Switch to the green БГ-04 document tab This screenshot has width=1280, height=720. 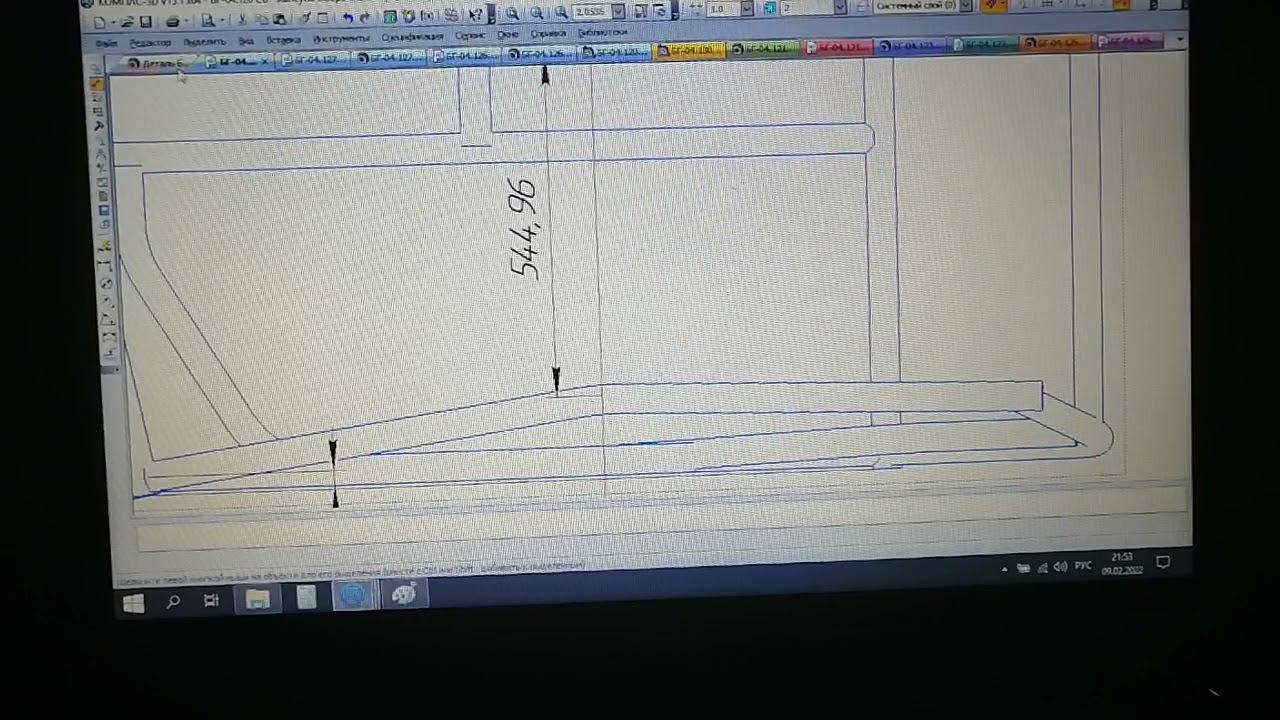764,48
